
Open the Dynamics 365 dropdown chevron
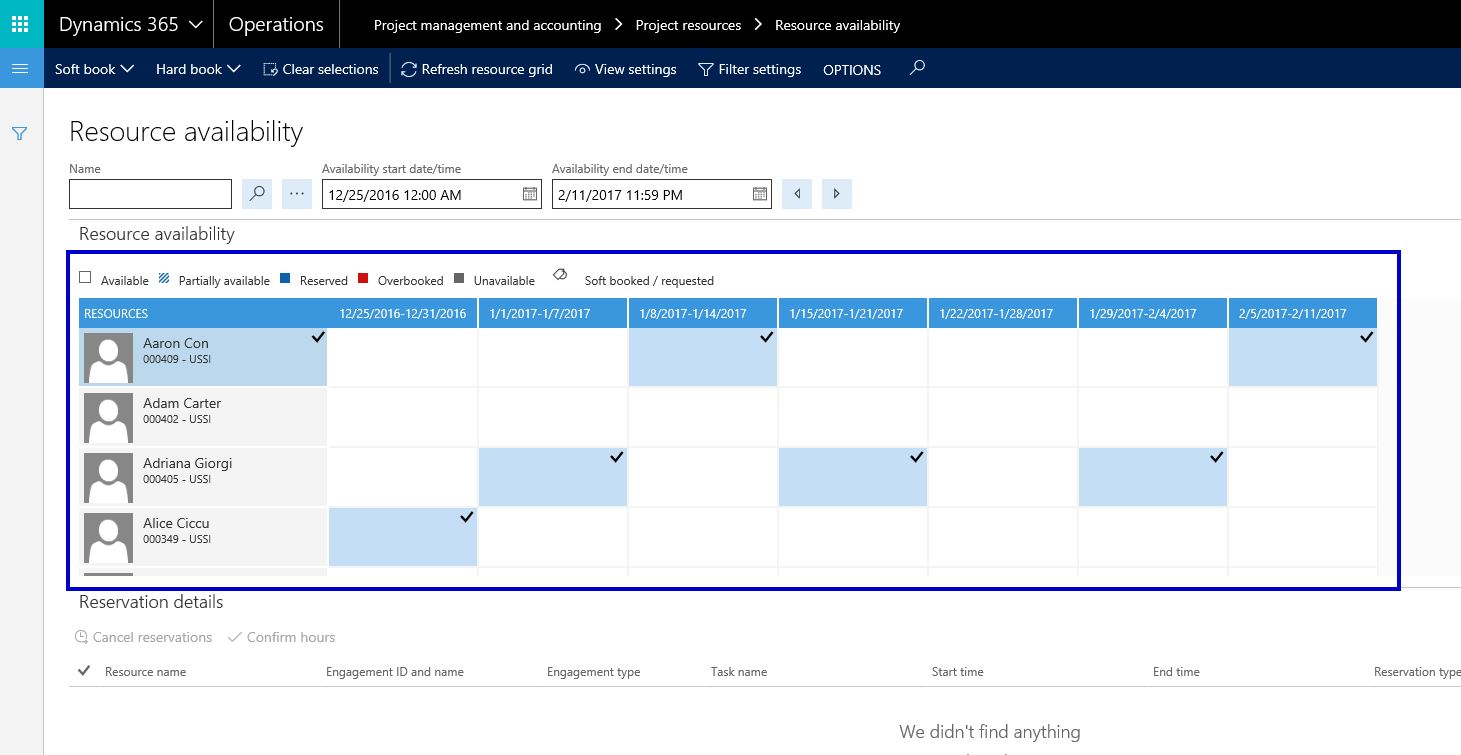pos(195,25)
